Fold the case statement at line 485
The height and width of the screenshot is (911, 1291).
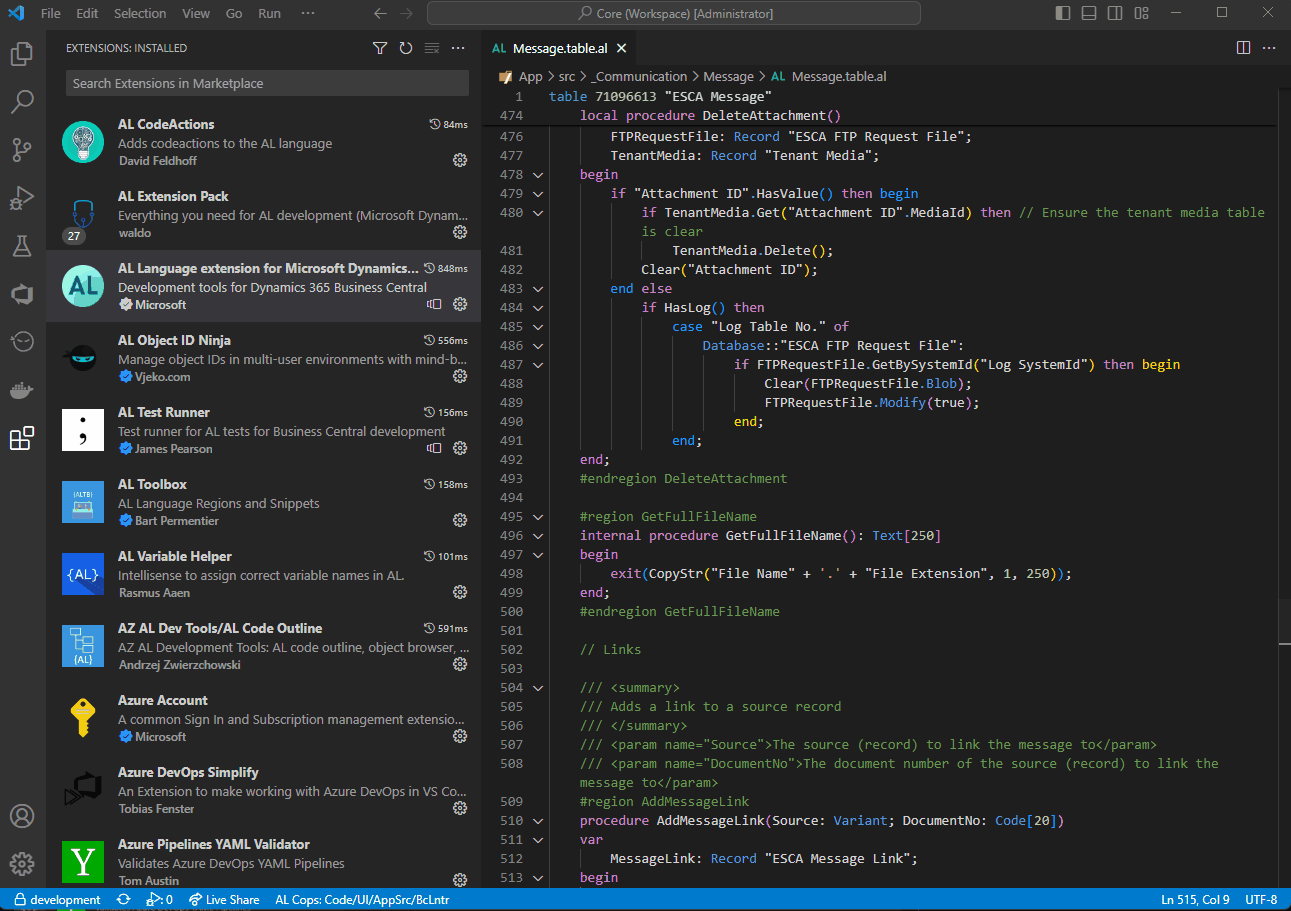538,327
